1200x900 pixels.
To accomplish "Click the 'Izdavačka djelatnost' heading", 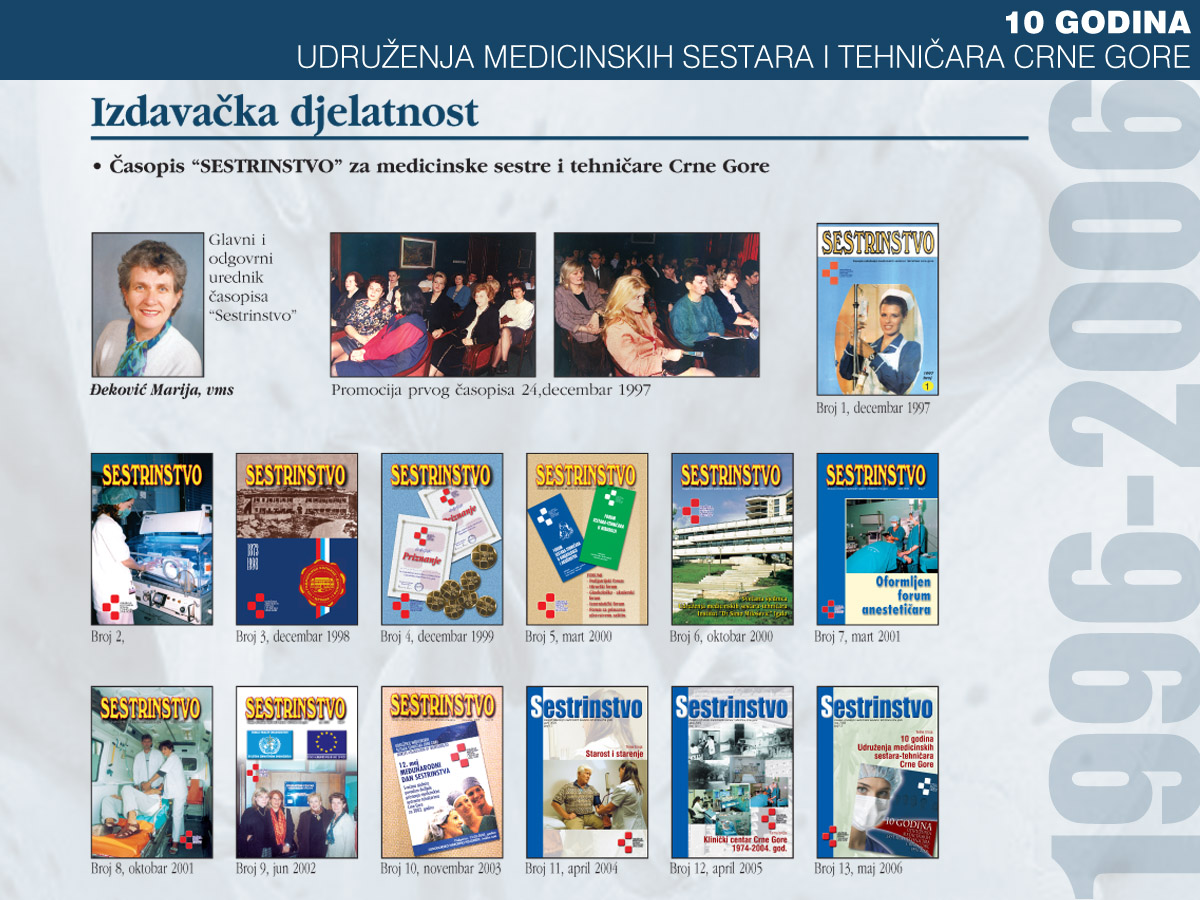I will [284, 112].
